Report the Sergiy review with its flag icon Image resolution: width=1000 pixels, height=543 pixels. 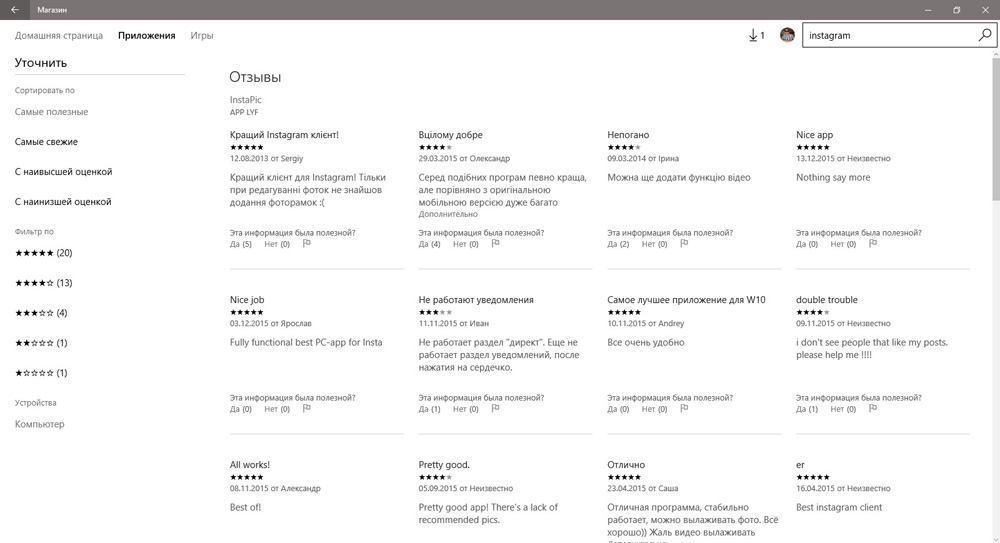coord(307,243)
